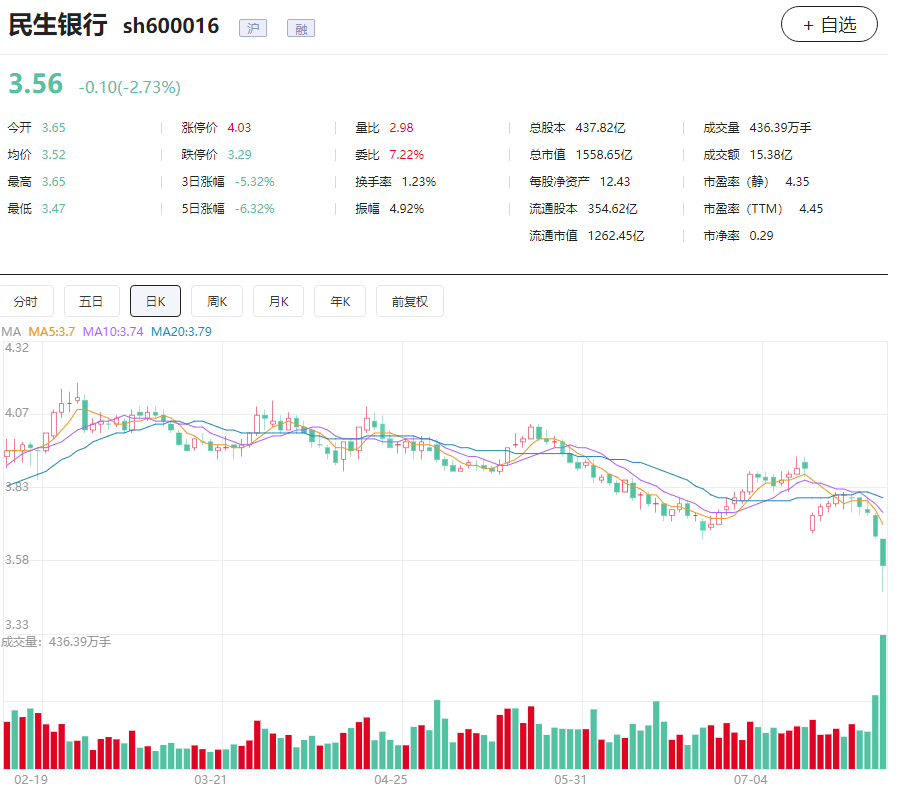The height and width of the screenshot is (788, 897).
Task: Click the 03-21 date axis label
Action: tap(211, 779)
